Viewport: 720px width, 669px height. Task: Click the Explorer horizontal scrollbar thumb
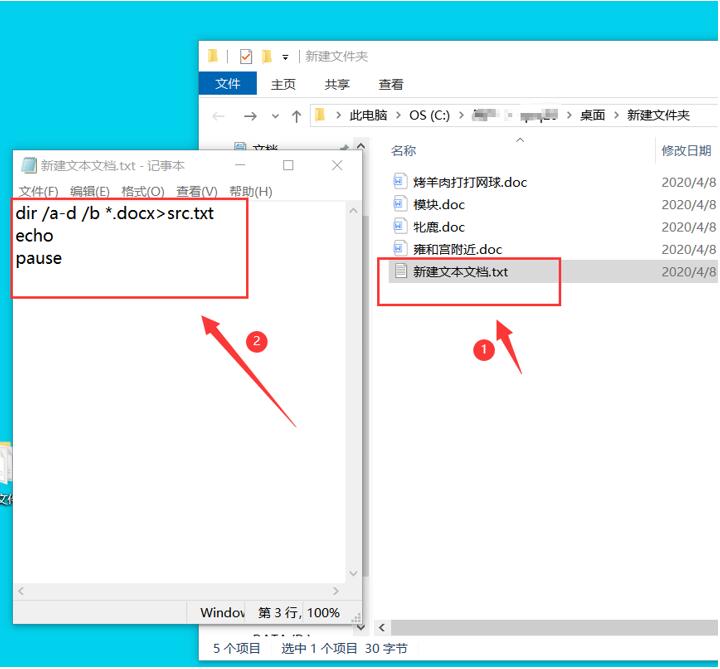554,628
